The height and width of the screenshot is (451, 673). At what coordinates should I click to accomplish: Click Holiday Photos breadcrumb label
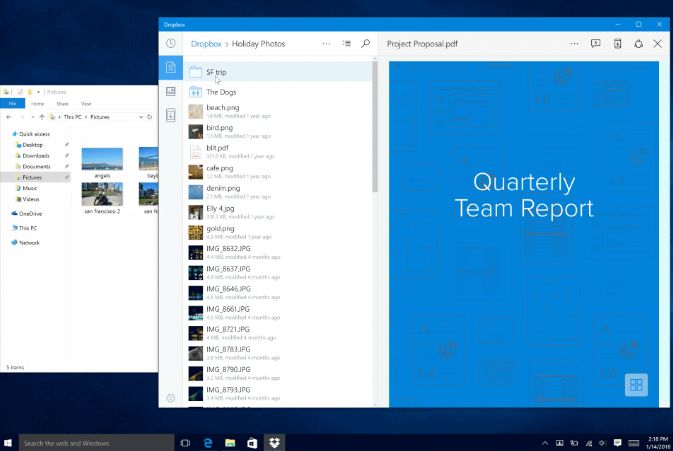click(258, 44)
